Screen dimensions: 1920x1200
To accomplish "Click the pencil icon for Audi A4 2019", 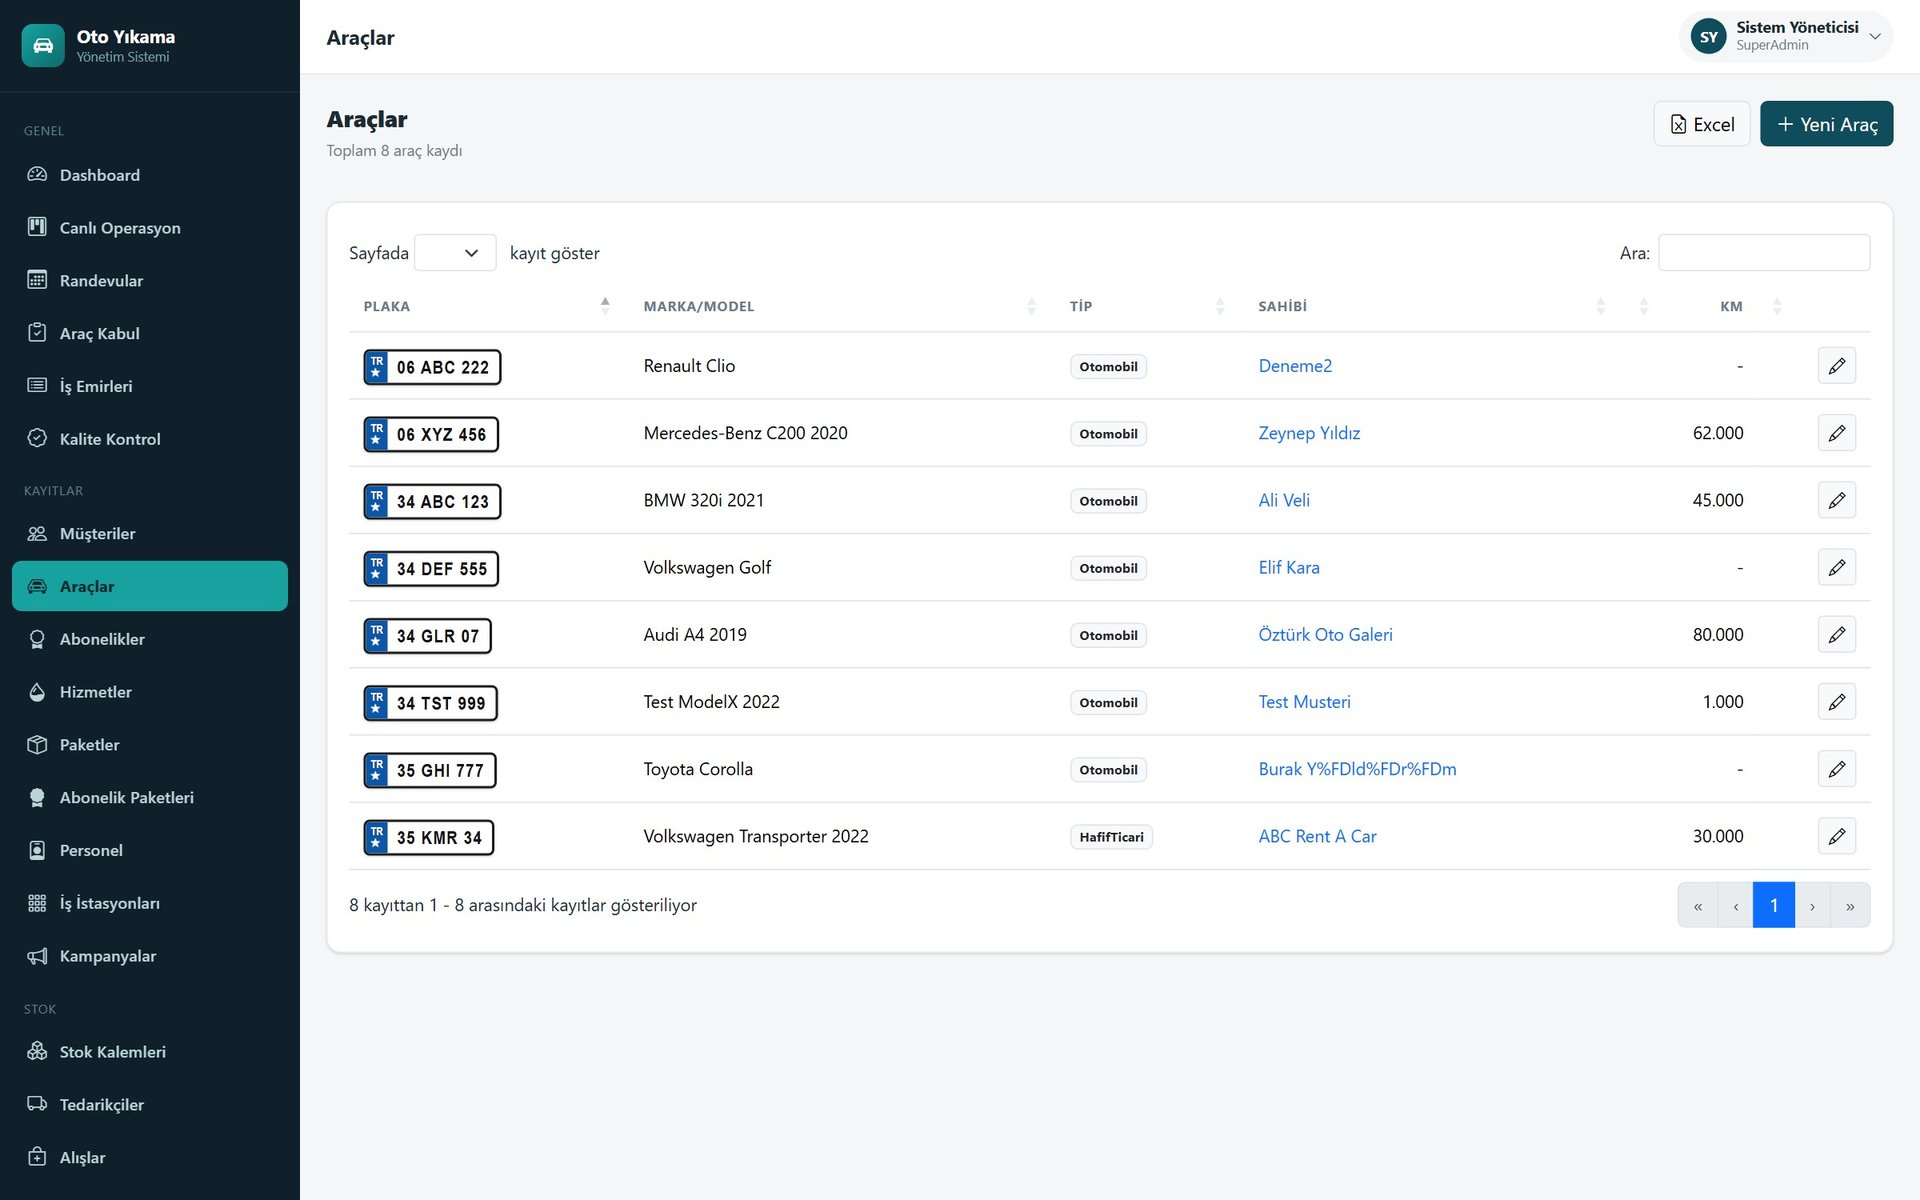I will tap(1836, 635).
